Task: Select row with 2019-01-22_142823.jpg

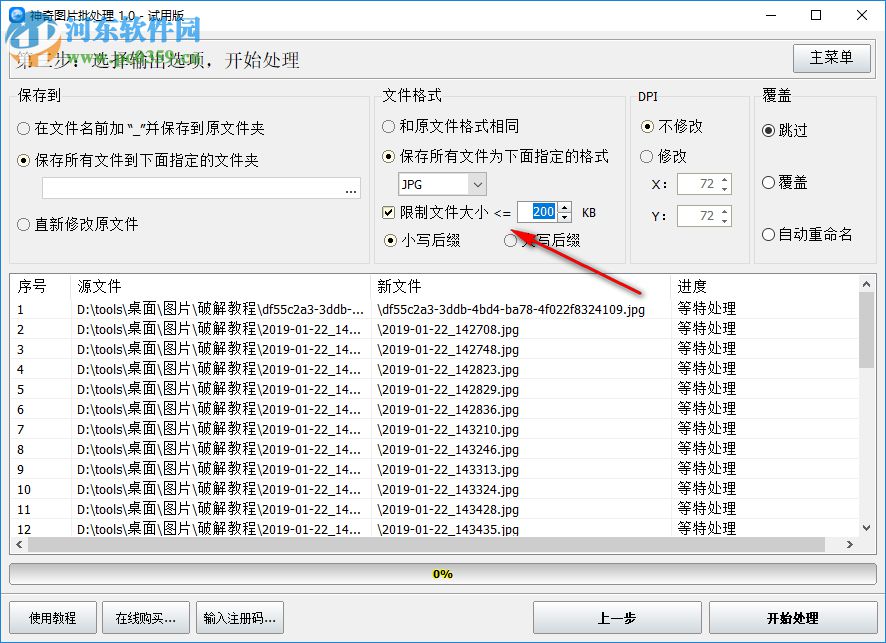Action: 435,370
